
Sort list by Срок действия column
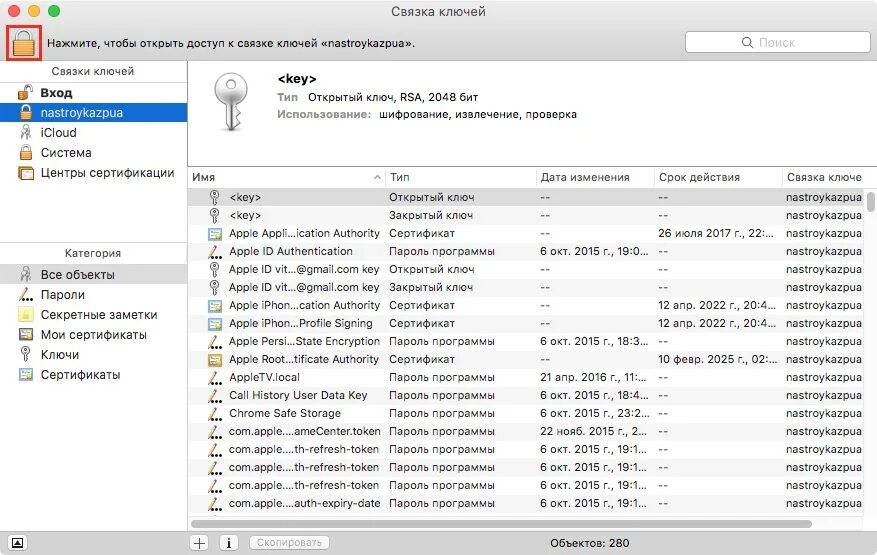718,177
